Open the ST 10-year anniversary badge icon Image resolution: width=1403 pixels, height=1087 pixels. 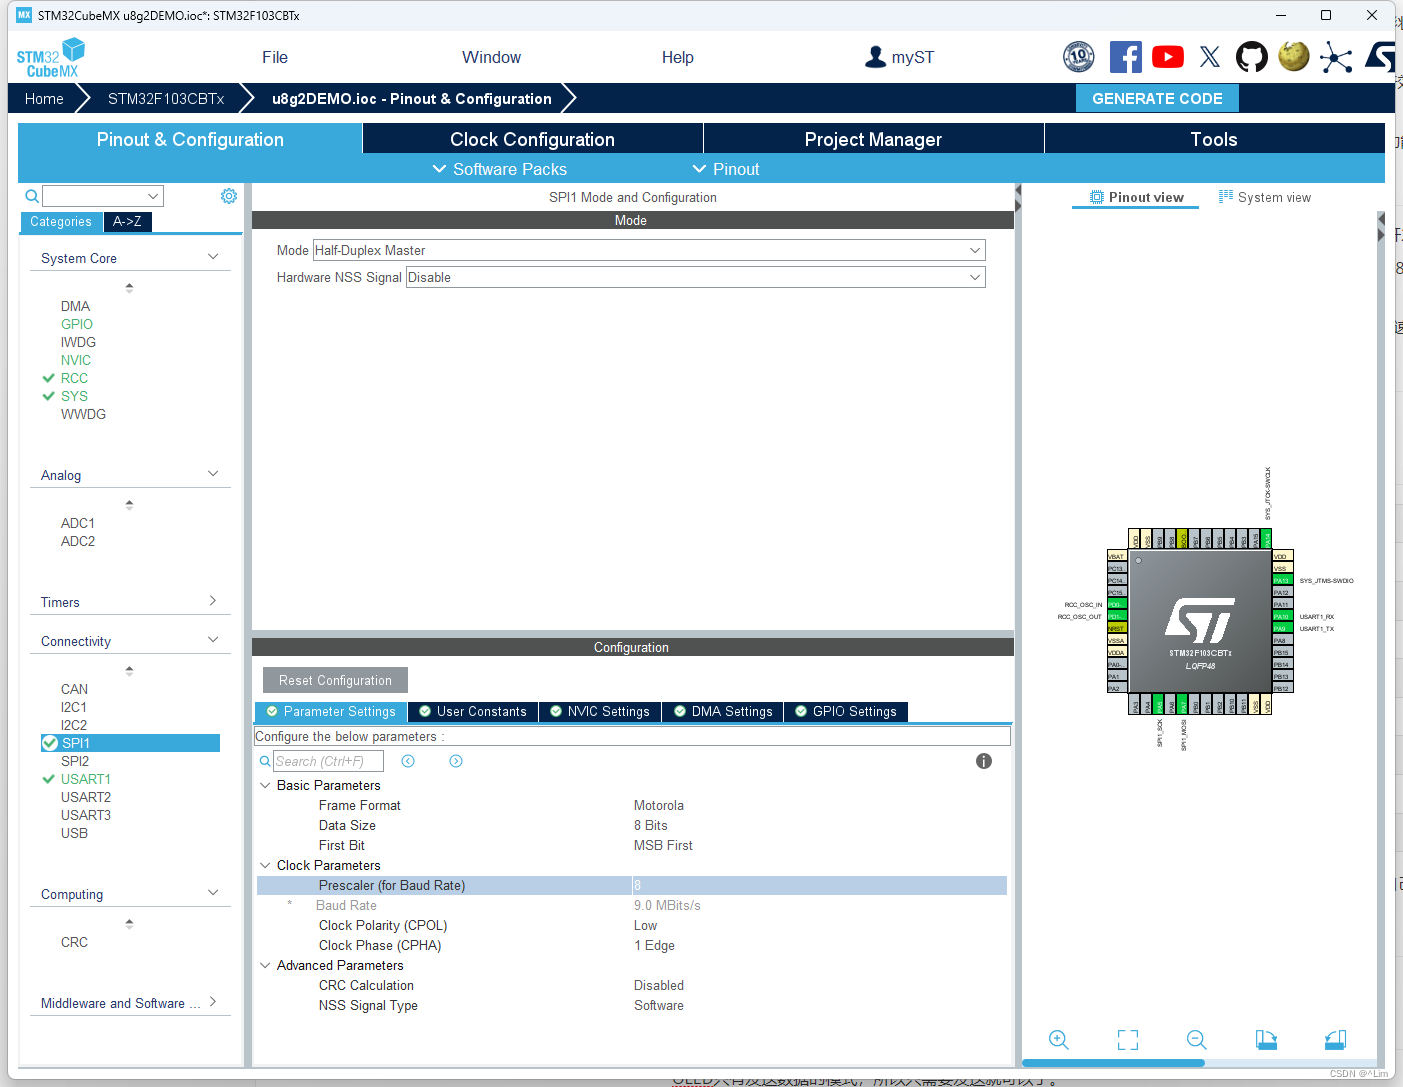tap(1078, 57)
